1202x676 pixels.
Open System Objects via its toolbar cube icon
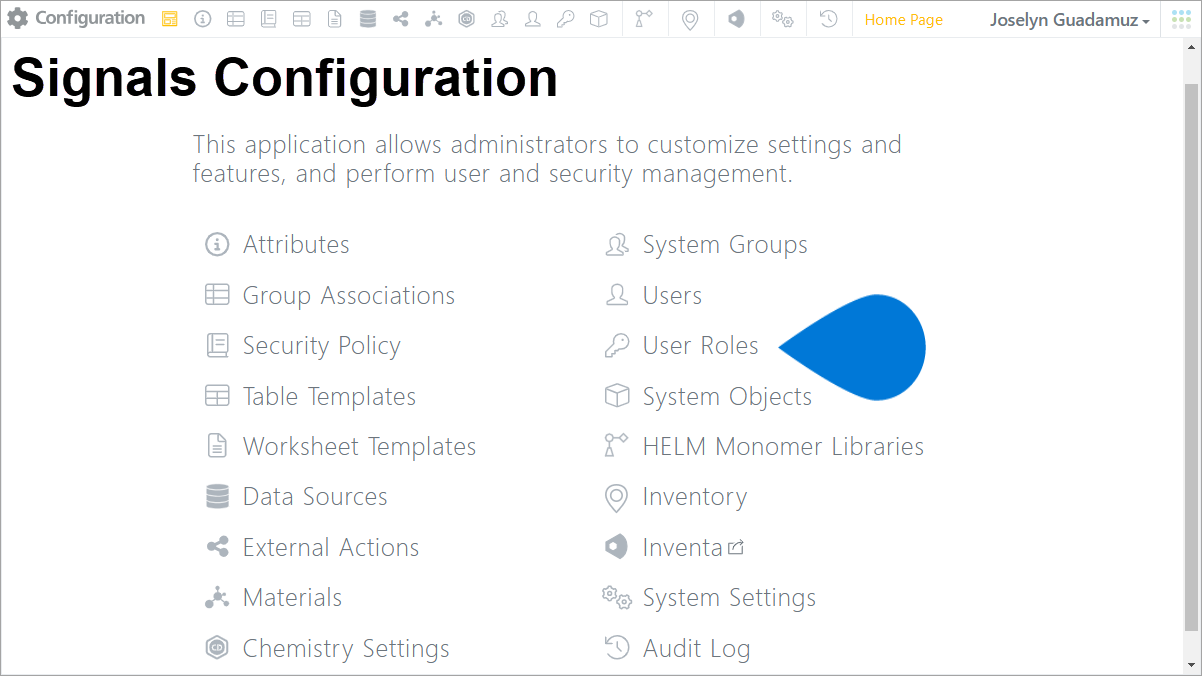click(x=599, y=19)
